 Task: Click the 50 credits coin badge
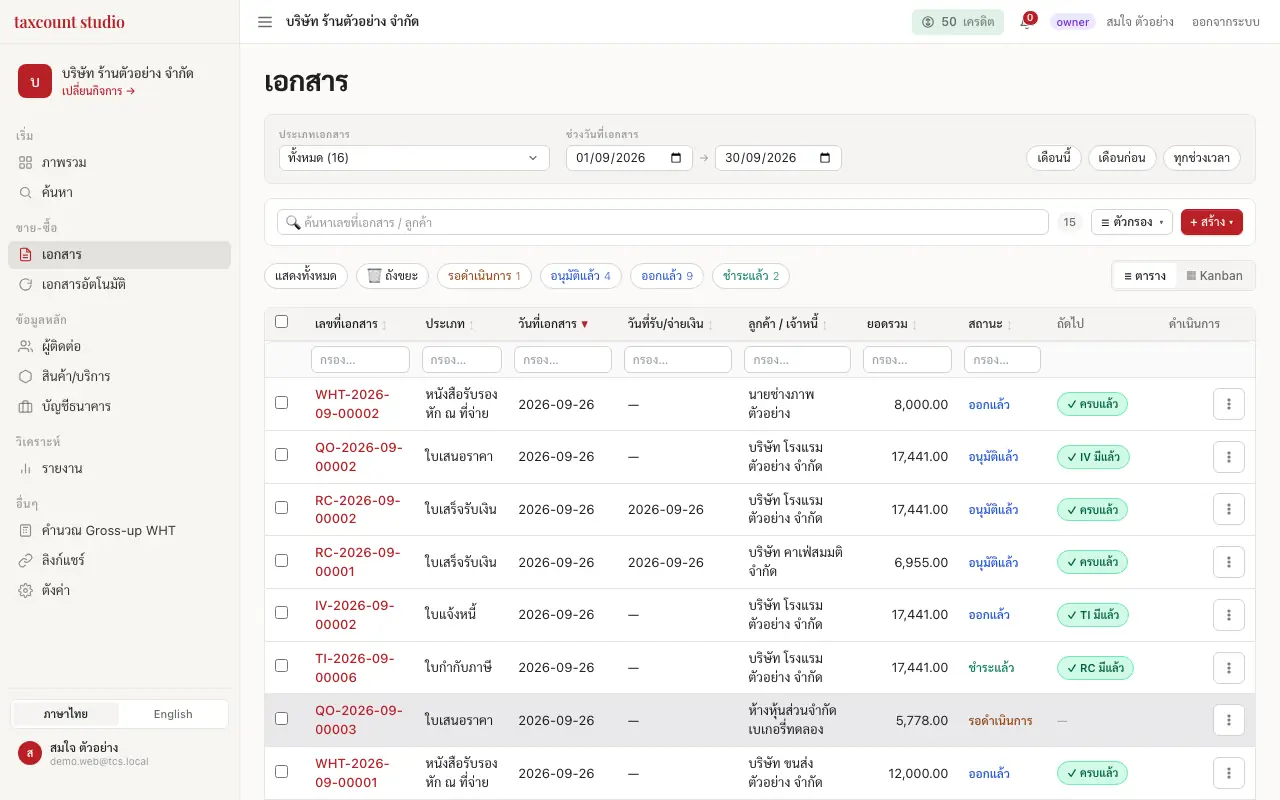coord(957,22)
